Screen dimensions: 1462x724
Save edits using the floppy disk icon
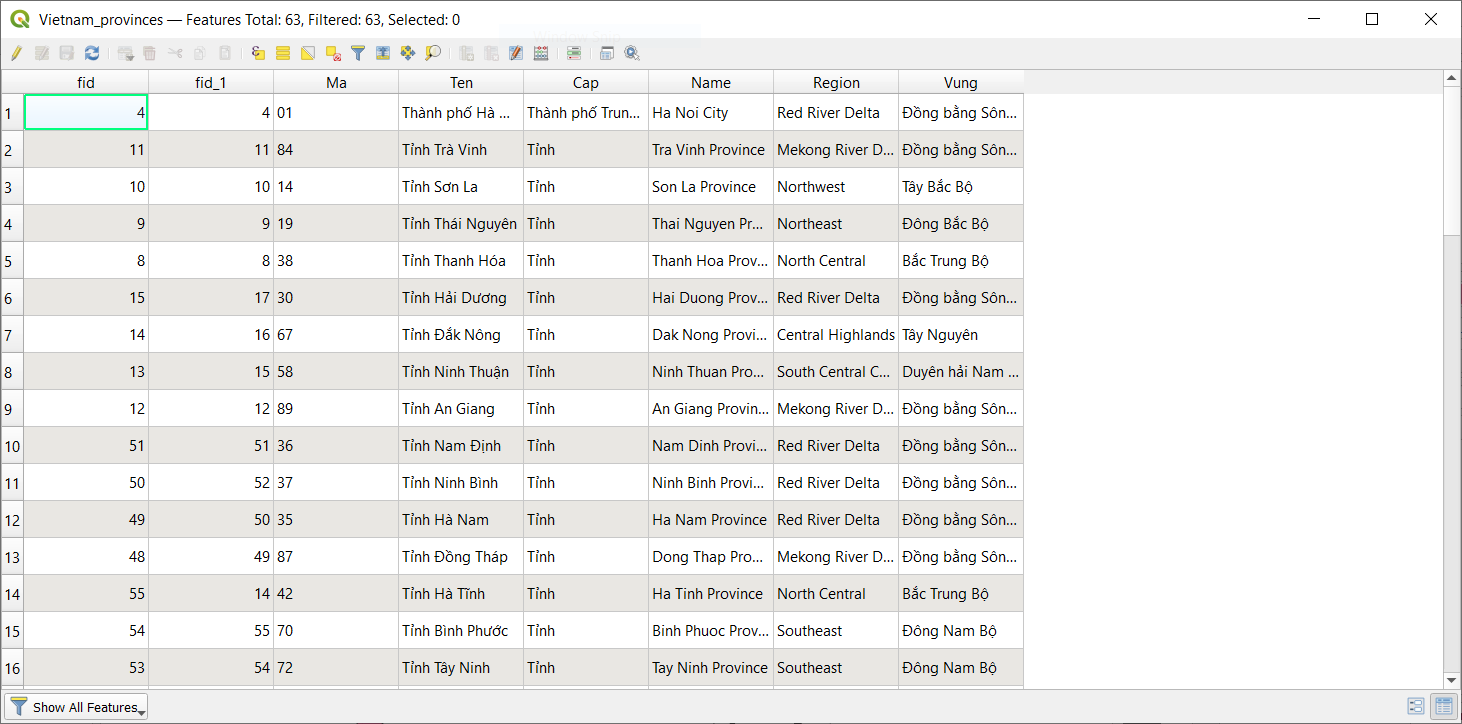67,53
